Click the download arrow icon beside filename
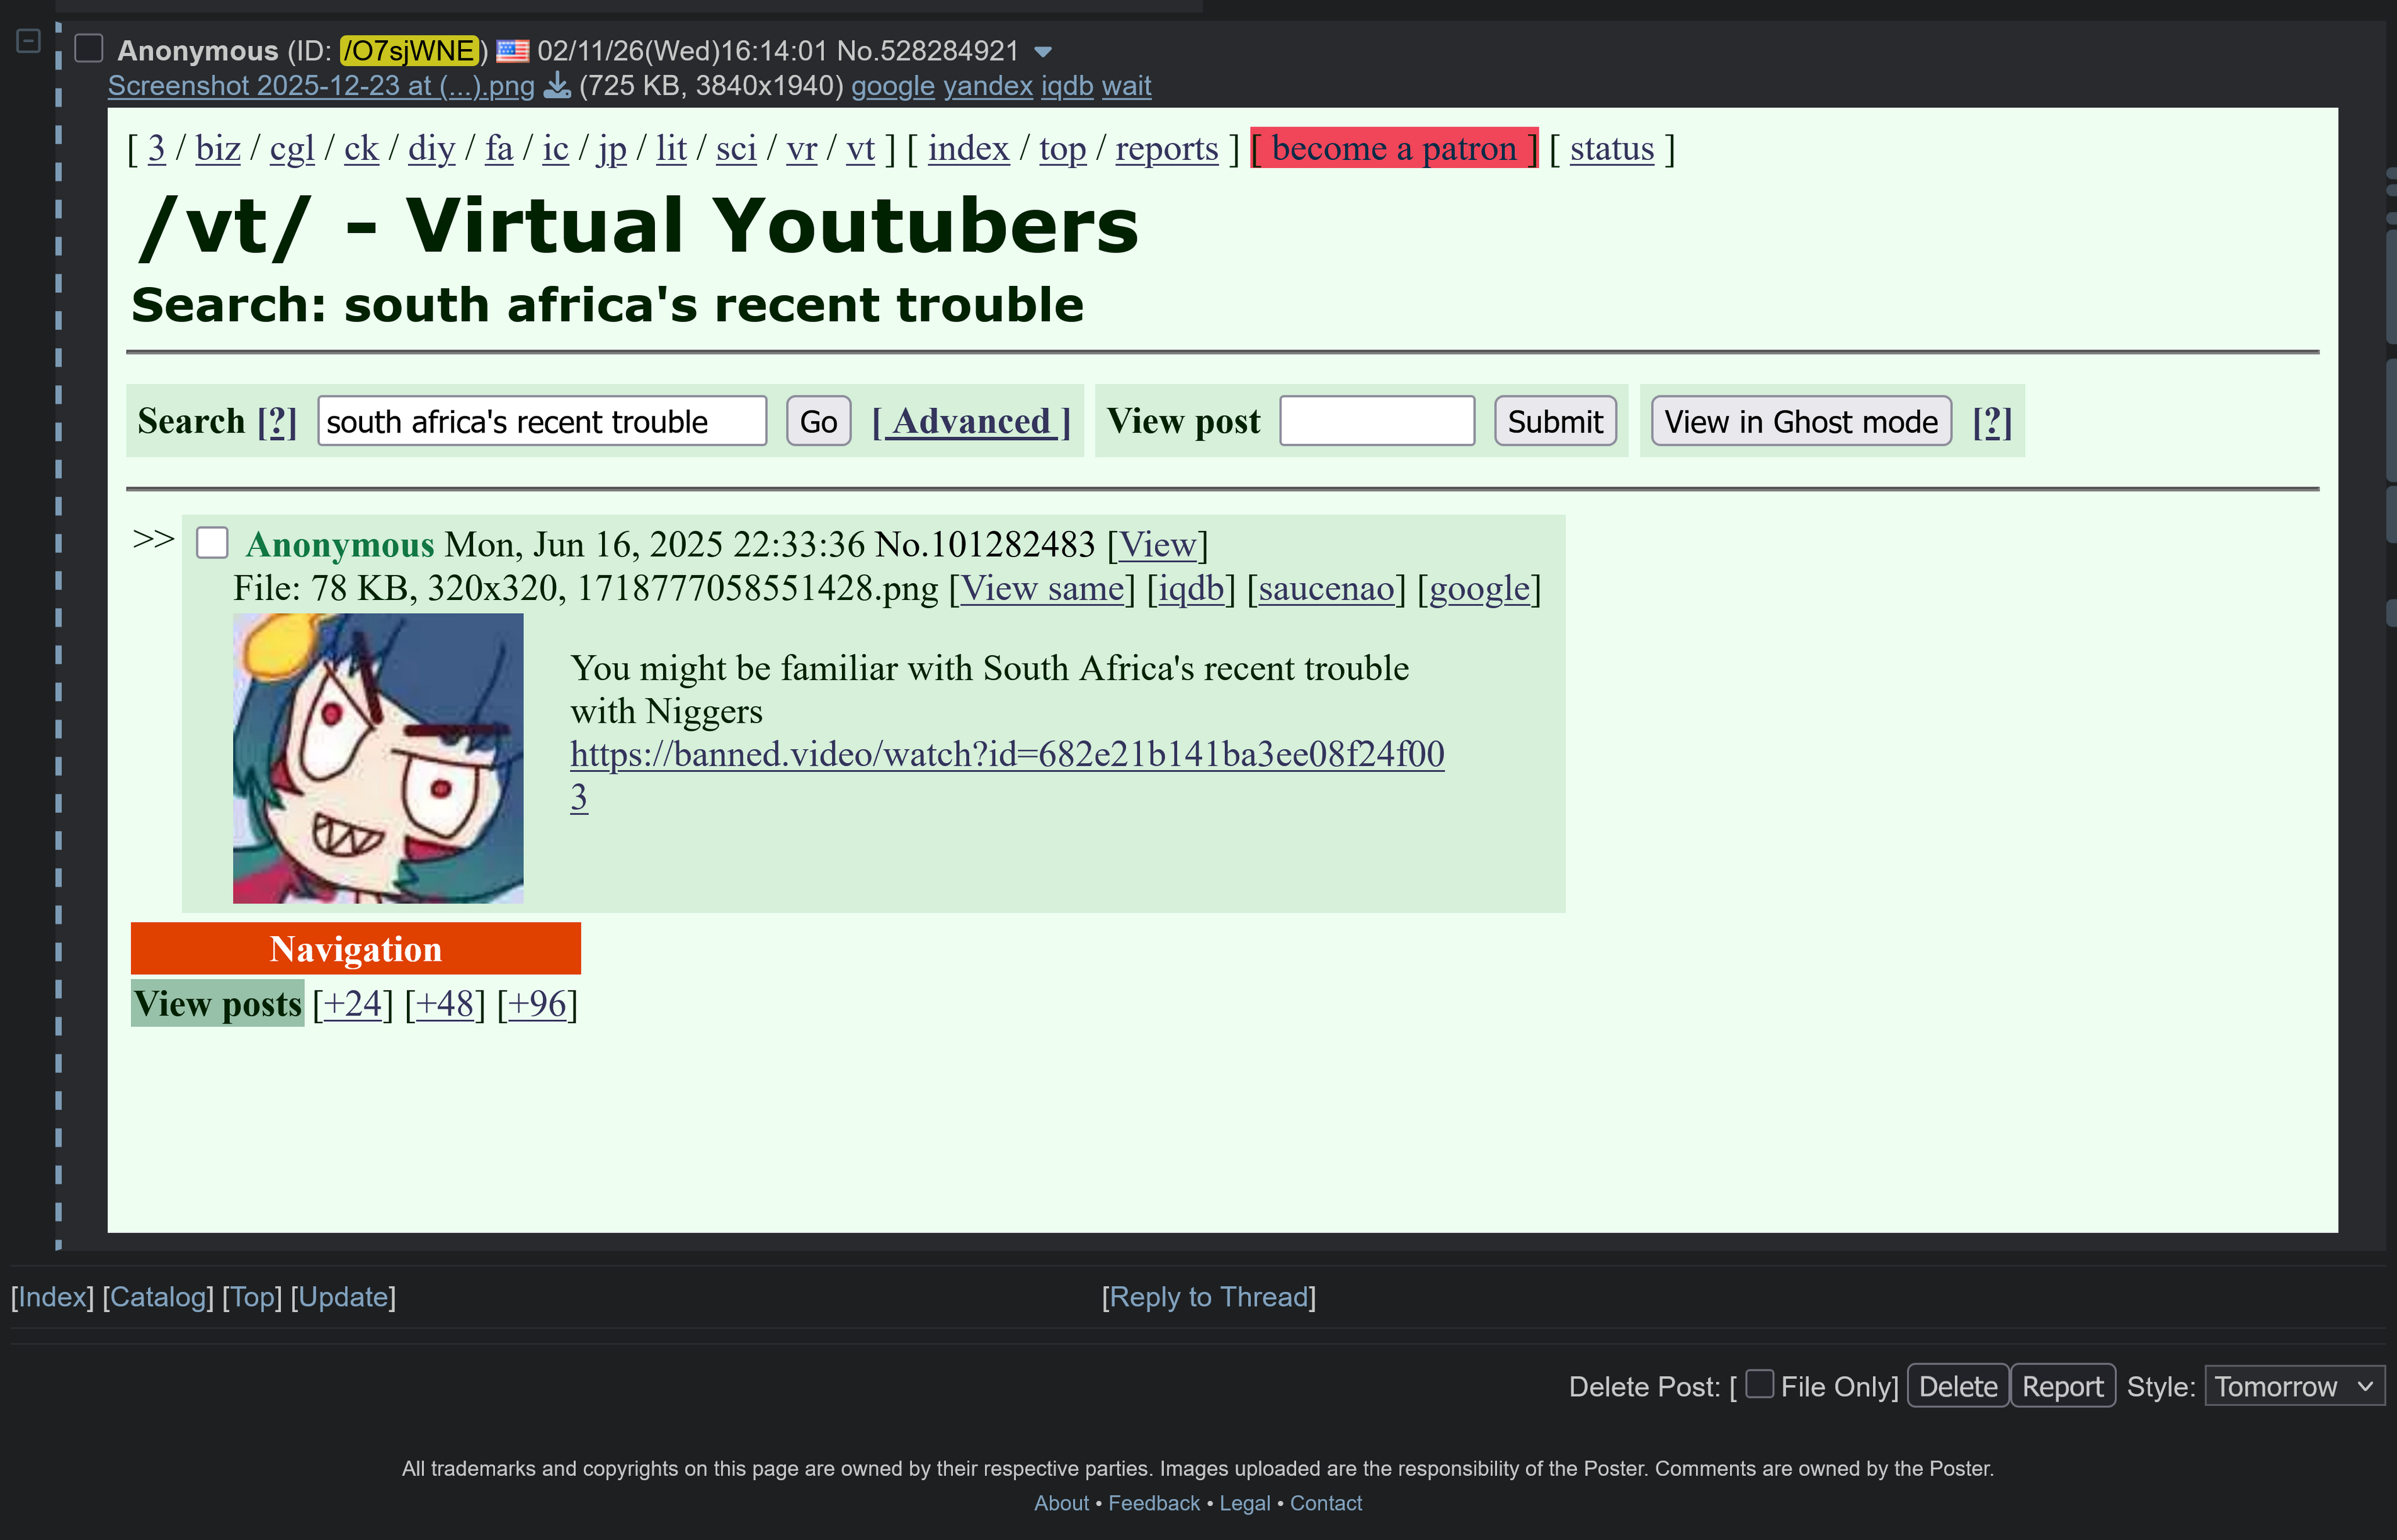This screenshot has height=1540, width=2397. point(557,87)
